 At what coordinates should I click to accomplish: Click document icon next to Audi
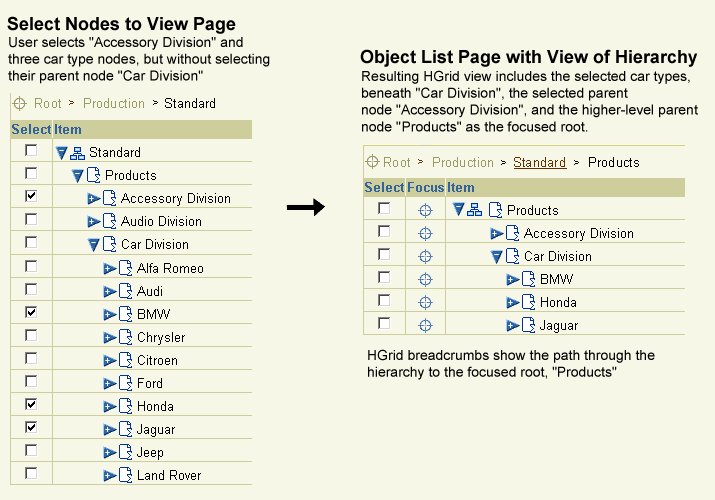point(125,291)
